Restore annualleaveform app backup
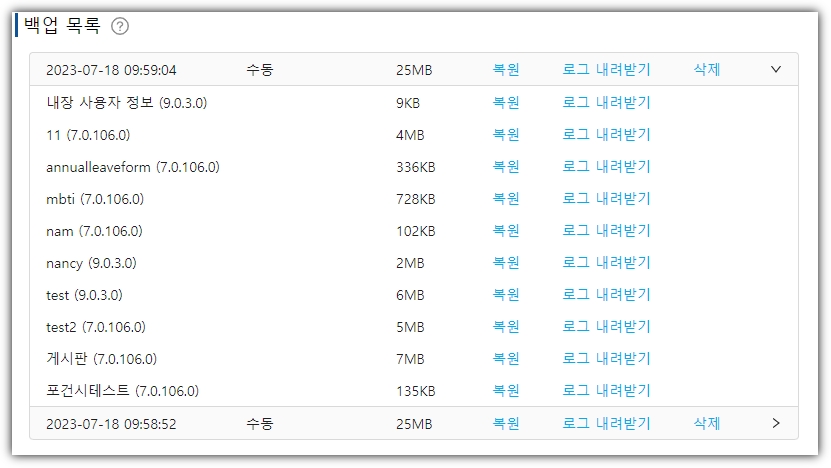This screenshot has height=468, width=831. (506, 166)
